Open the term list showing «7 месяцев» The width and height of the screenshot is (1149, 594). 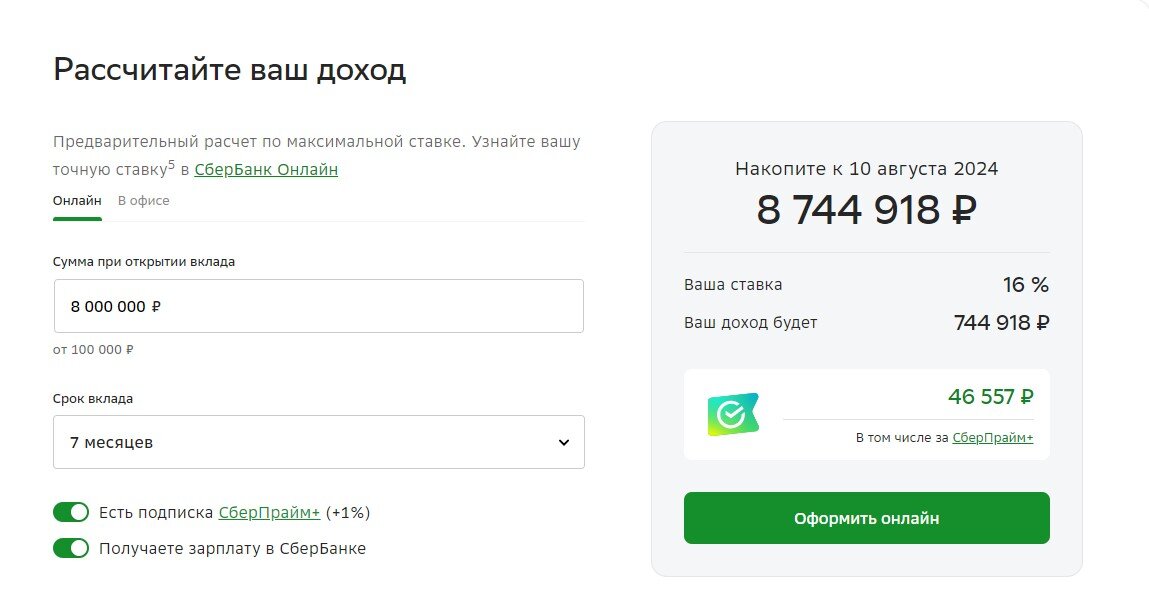tap(318, 442)
